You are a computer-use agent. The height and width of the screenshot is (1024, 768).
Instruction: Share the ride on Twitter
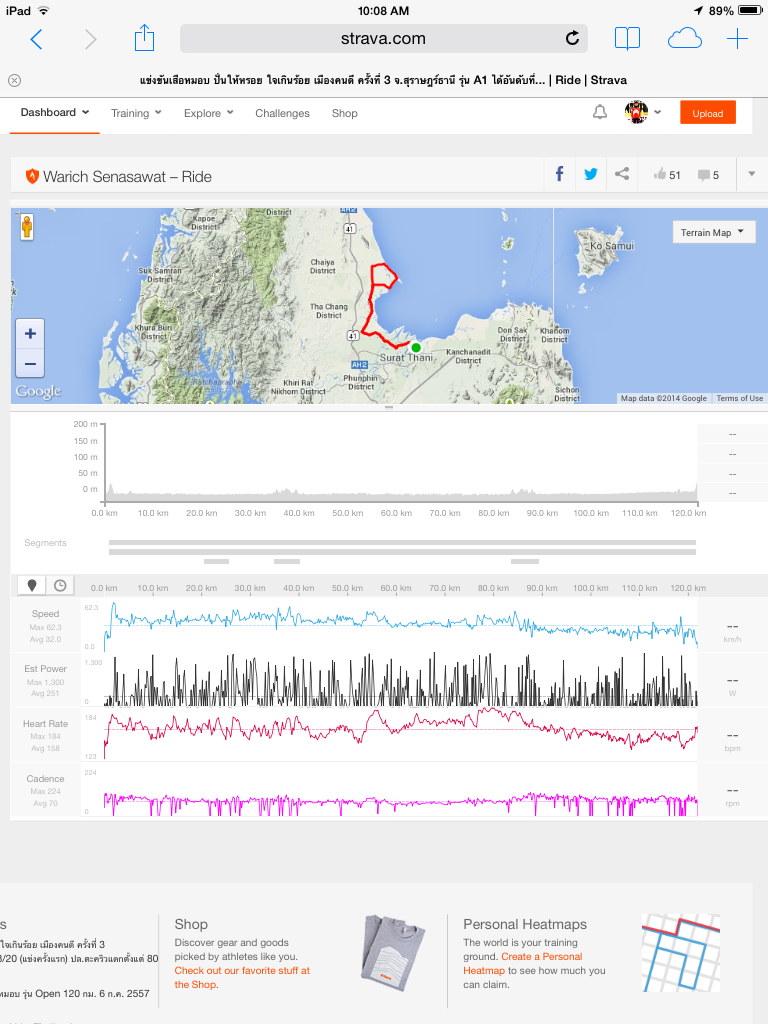[590, 174]
